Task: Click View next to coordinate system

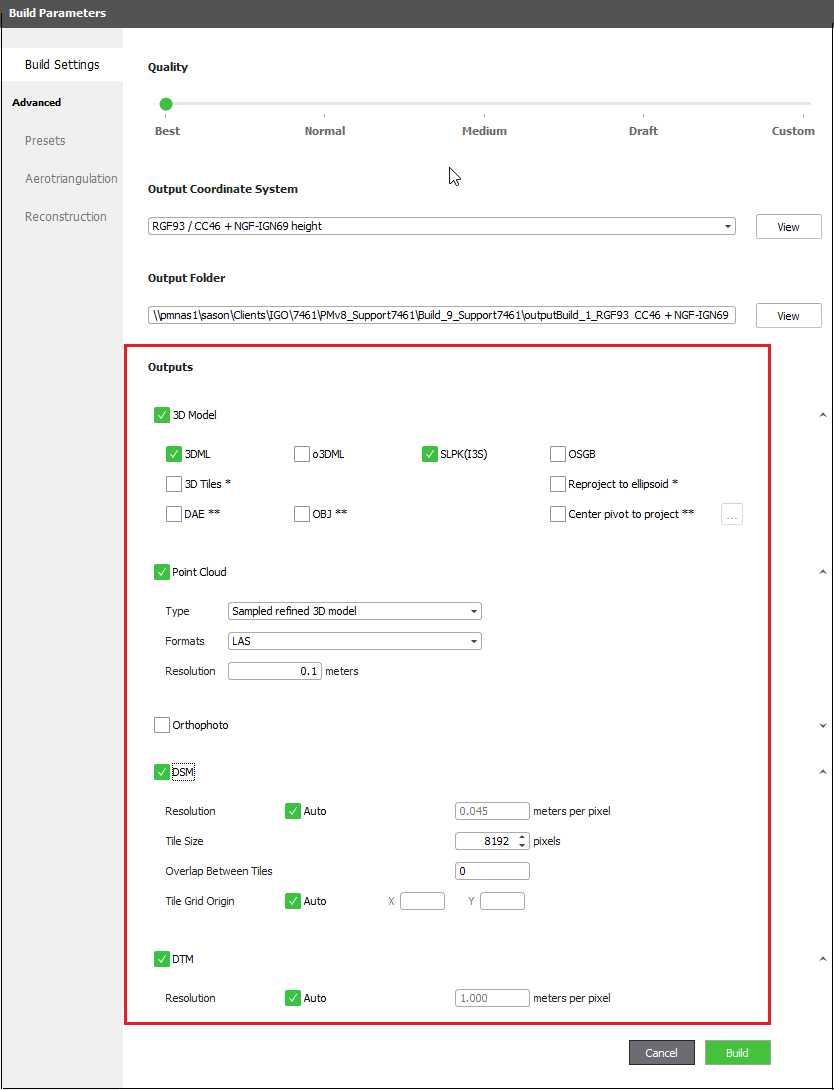Action: [788, 227]
